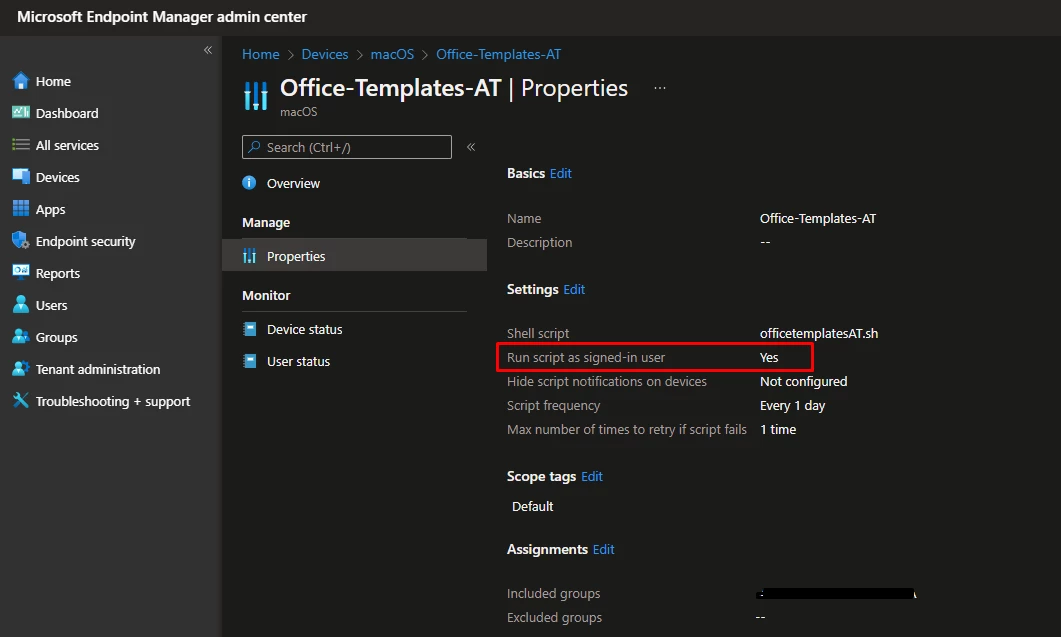Collapse the left navigation sidebar
The image size is (1061, 637).
pos(208,50)
